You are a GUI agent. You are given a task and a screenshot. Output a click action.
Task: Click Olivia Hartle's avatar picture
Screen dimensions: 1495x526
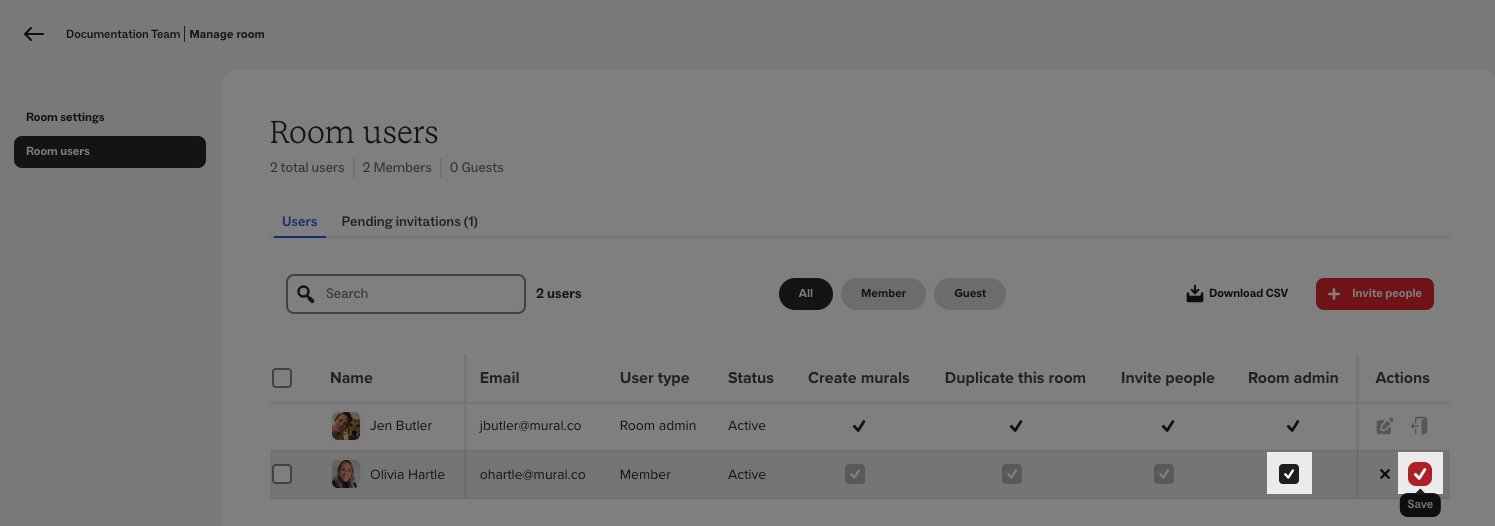point(346,474)
